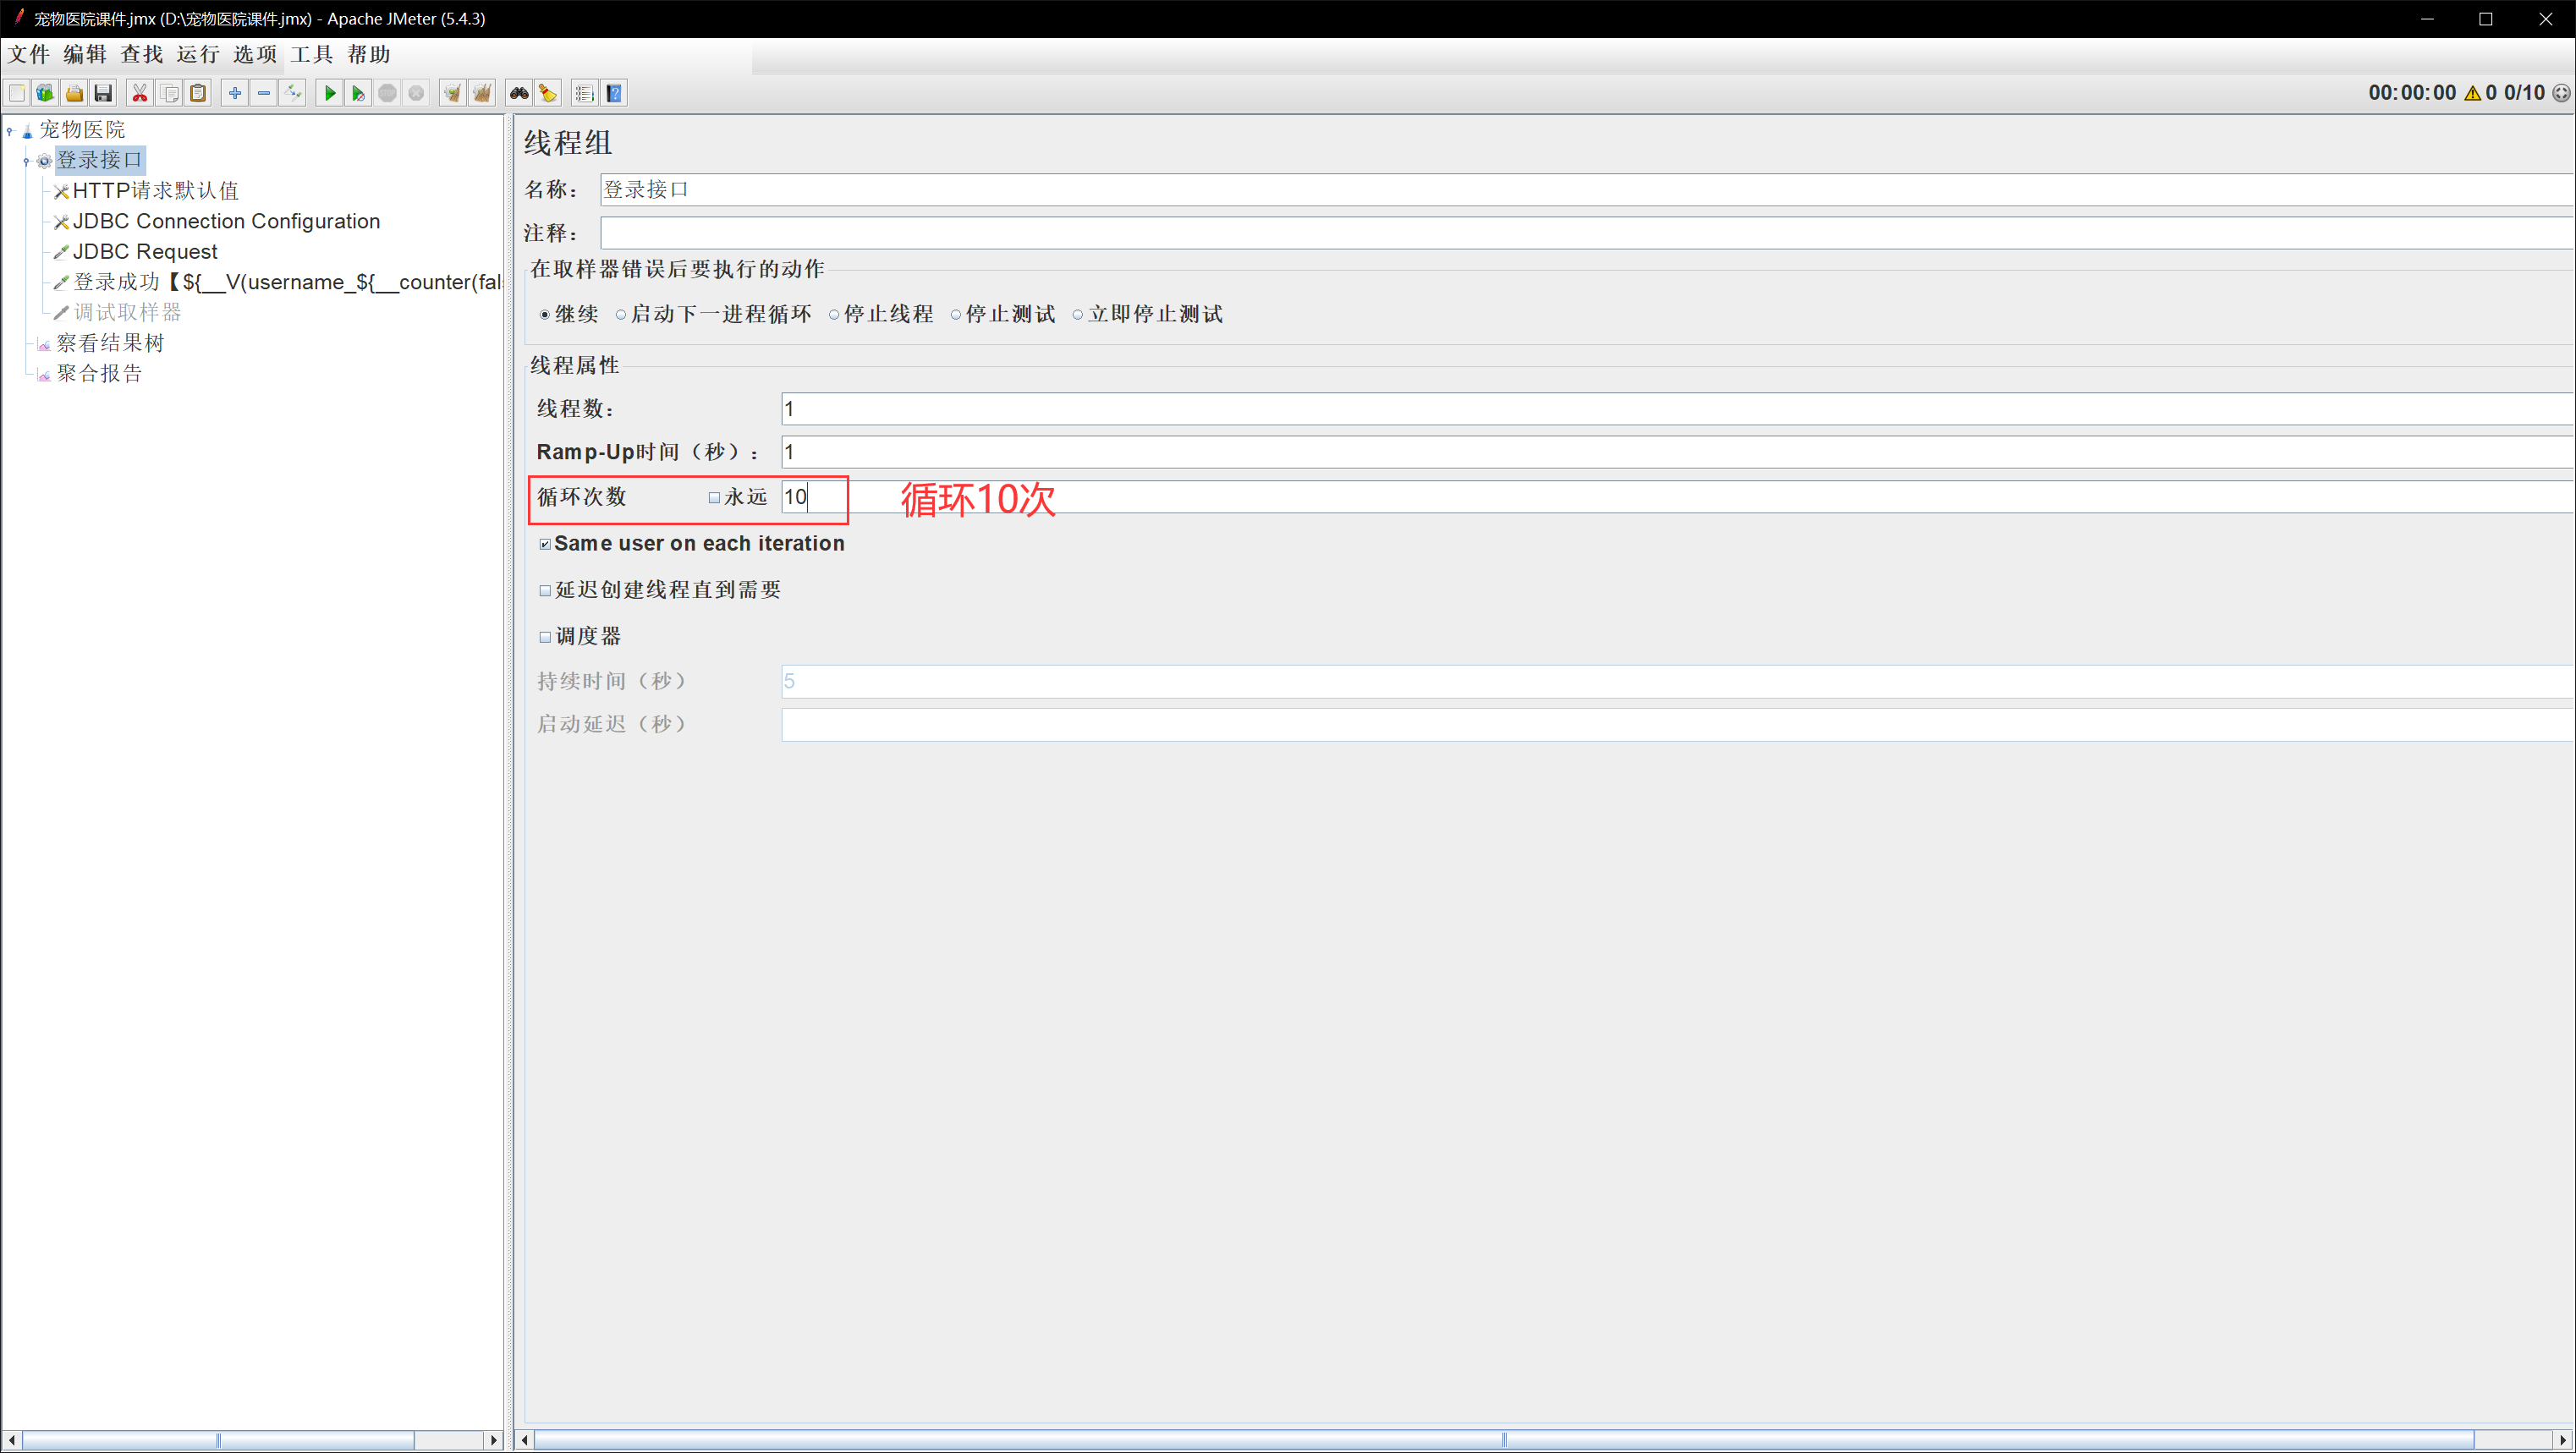The width and height of the screenshot is (2576, 1453).
Task: Uncheck Same user on each iteration
Action: (545, 544)
